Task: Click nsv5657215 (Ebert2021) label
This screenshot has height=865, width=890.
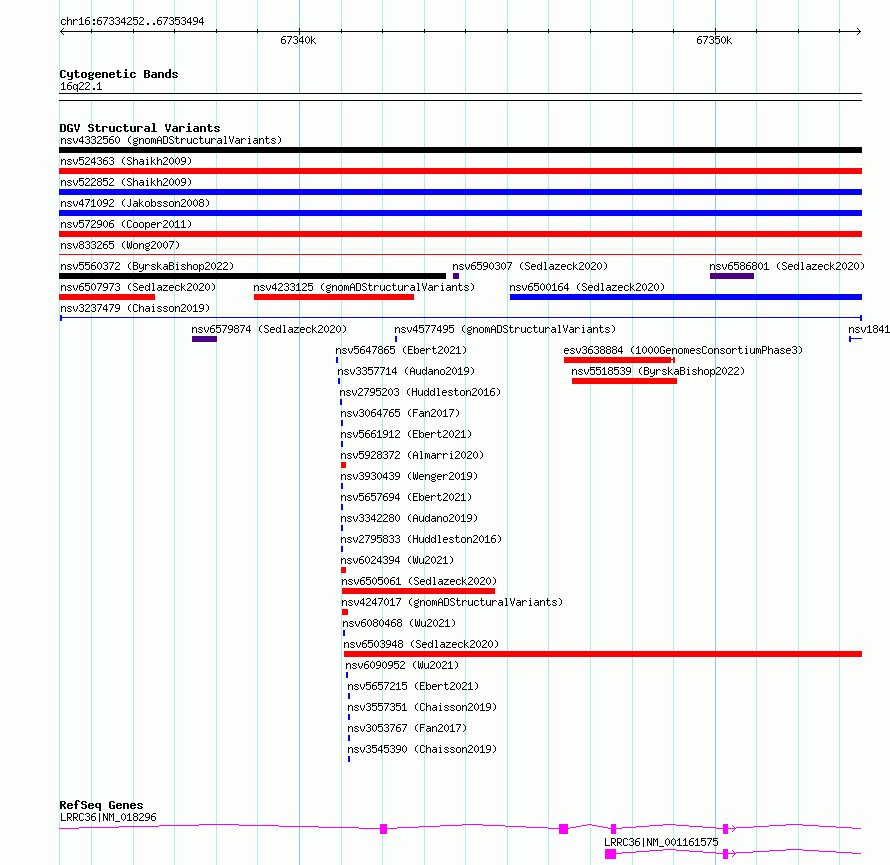Action: [x=413, y=686]
